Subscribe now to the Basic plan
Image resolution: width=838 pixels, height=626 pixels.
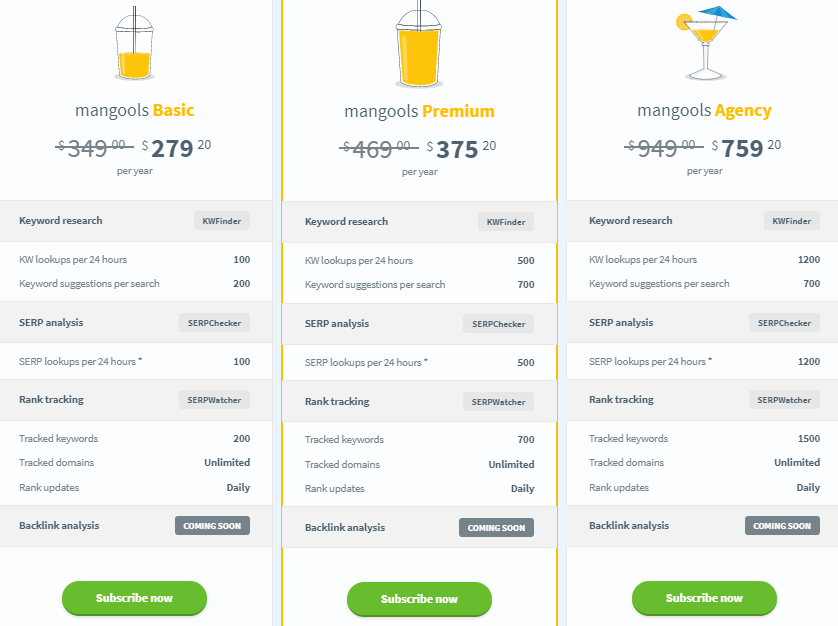point(134,598)
